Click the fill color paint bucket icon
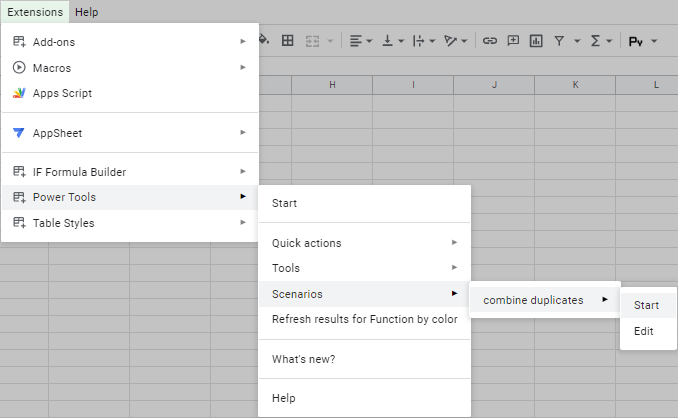 264,41
